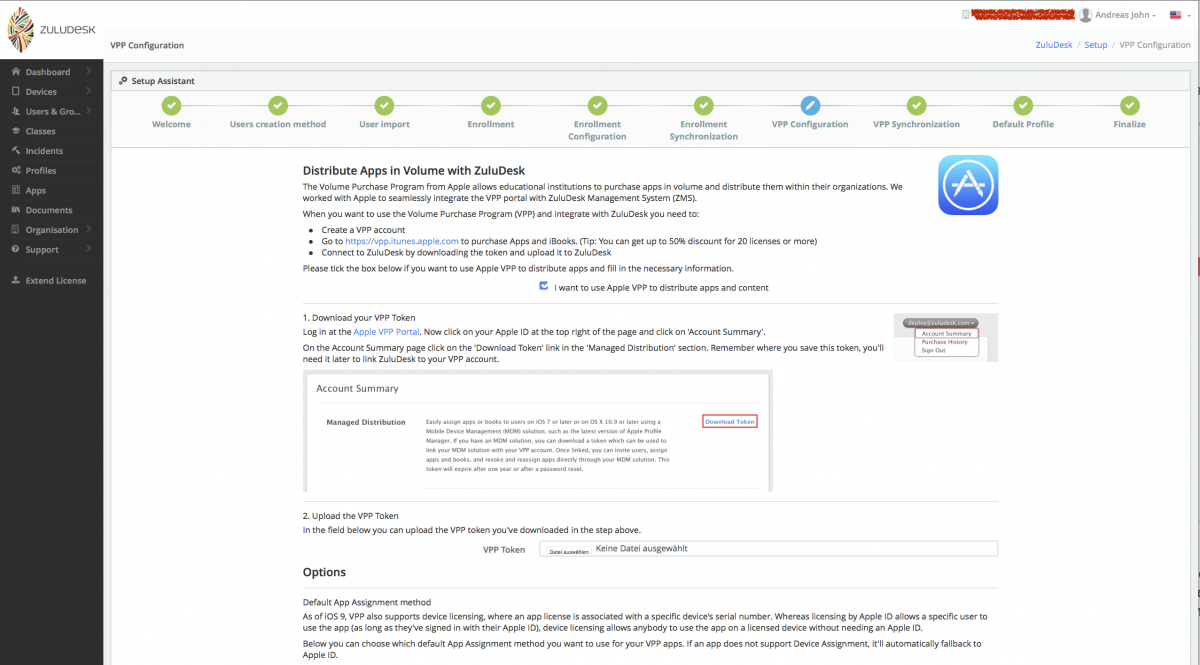Image resolution: width=1200 pixels, height=665 pixels.
Task: Tick the Apple VPP distribute apps checkbox
Action: tap(544, 286)
